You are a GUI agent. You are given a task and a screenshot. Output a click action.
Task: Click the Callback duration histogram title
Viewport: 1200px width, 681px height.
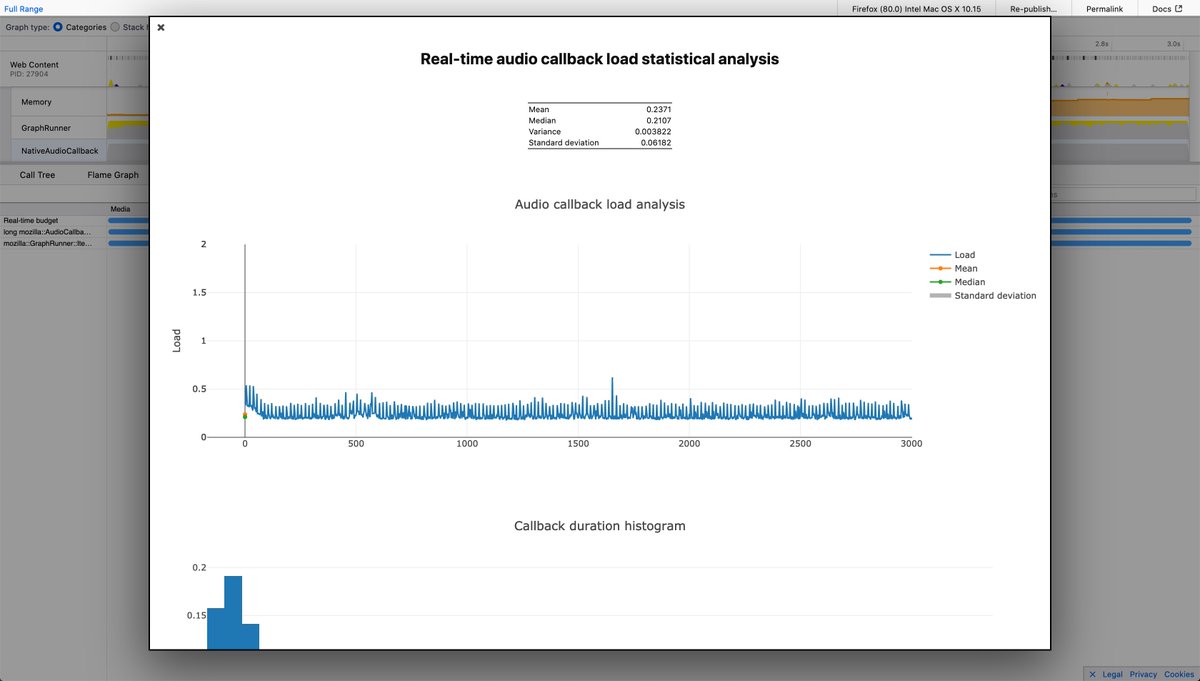click(x=600, y=525)
